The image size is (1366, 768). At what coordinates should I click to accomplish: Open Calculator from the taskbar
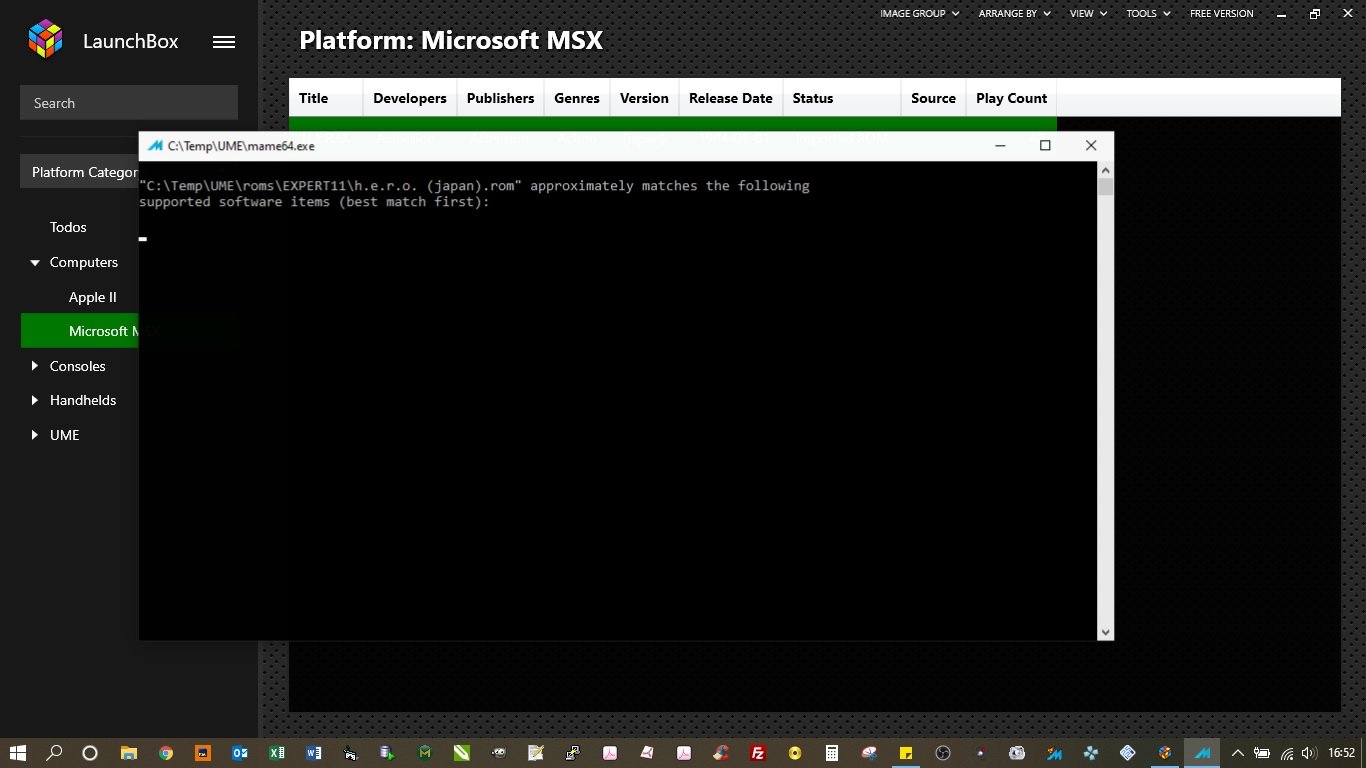pos(832,753)
